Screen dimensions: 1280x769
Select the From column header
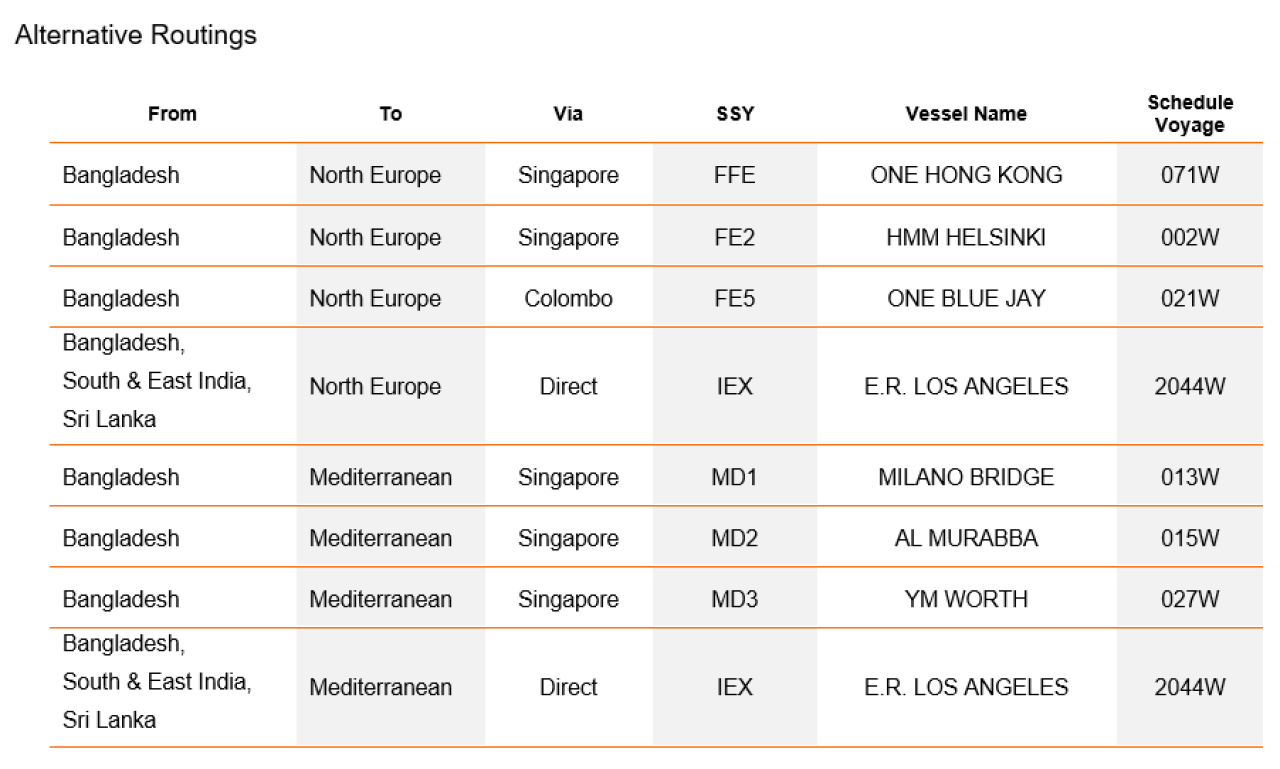[172, 114]
